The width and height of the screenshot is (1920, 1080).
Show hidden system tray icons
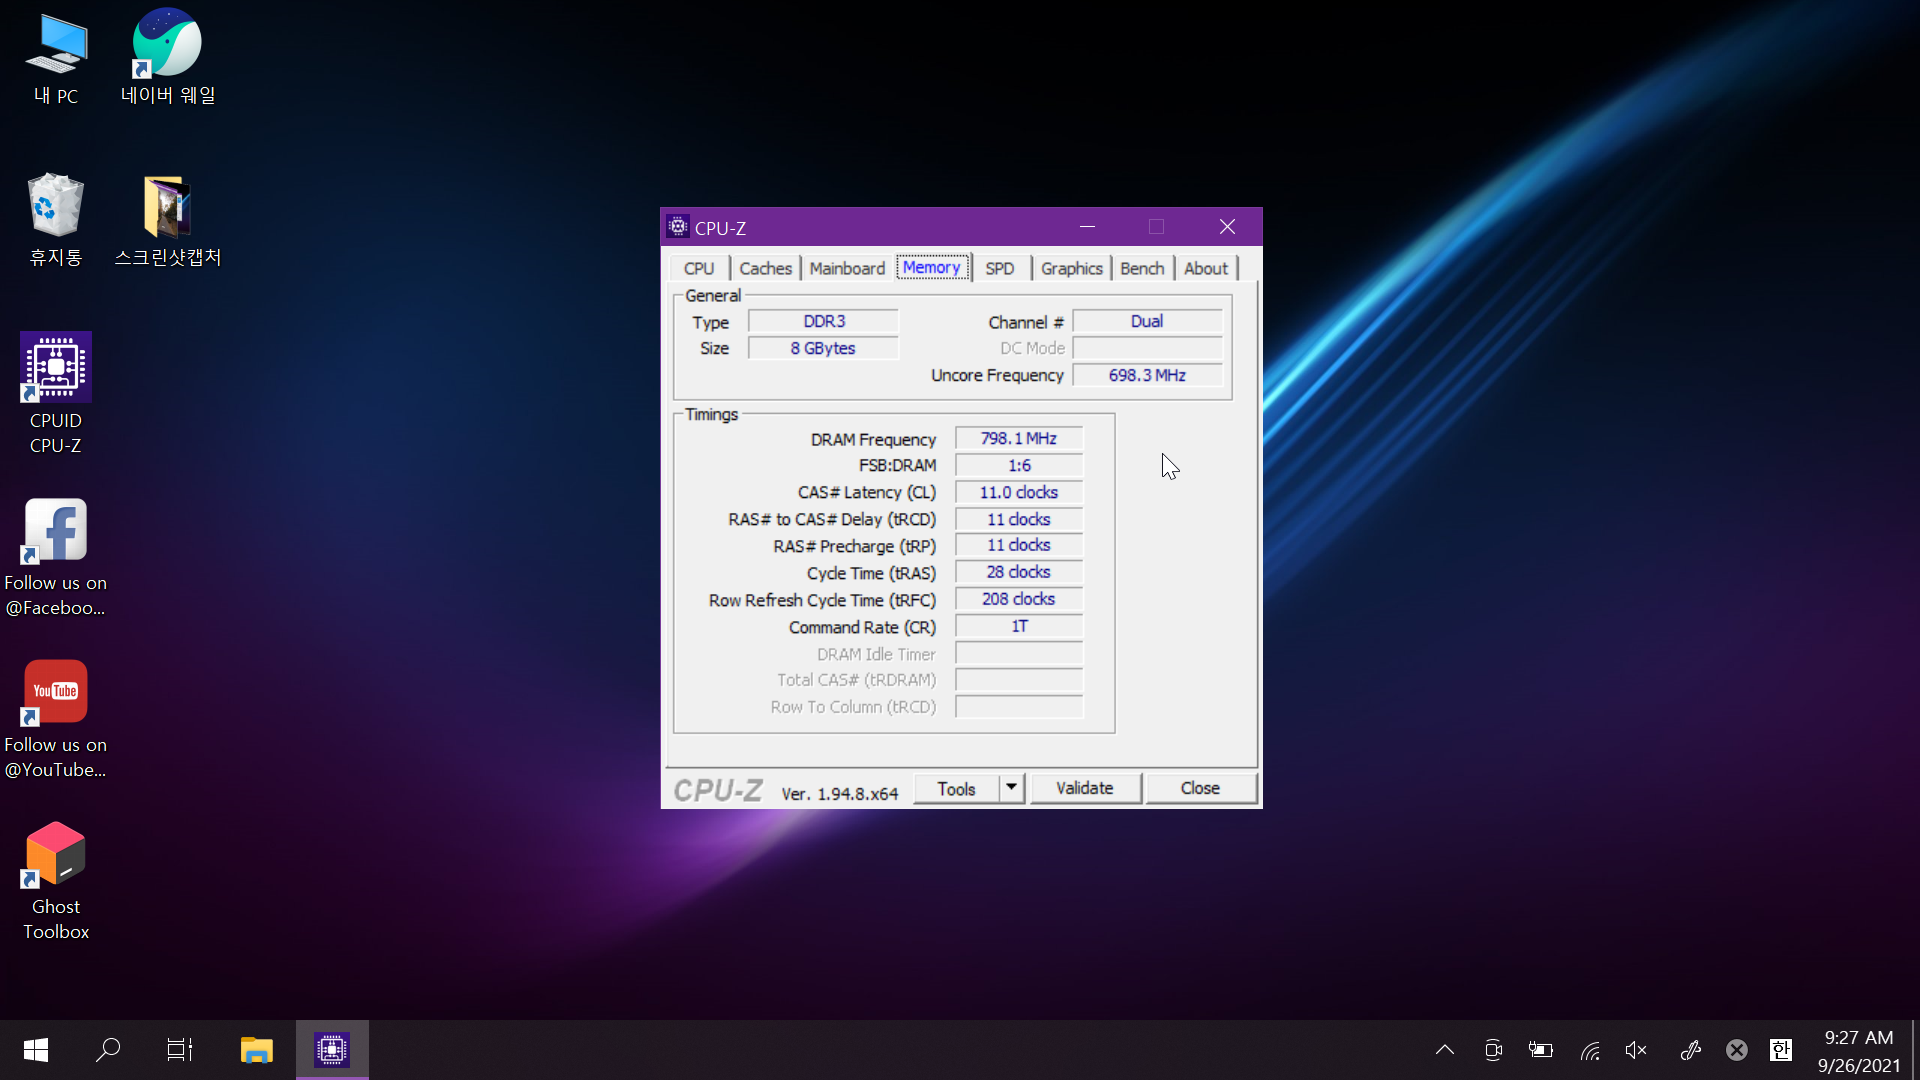pyautogui.click(x=1445, y=1050)
